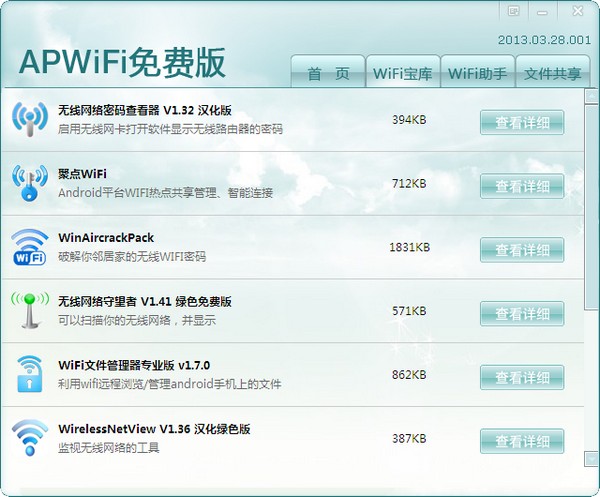Click description Android平台WIFI热点共享管理、智能连接
Viewport: 600px width, 497px height.
tap(166, 192)
